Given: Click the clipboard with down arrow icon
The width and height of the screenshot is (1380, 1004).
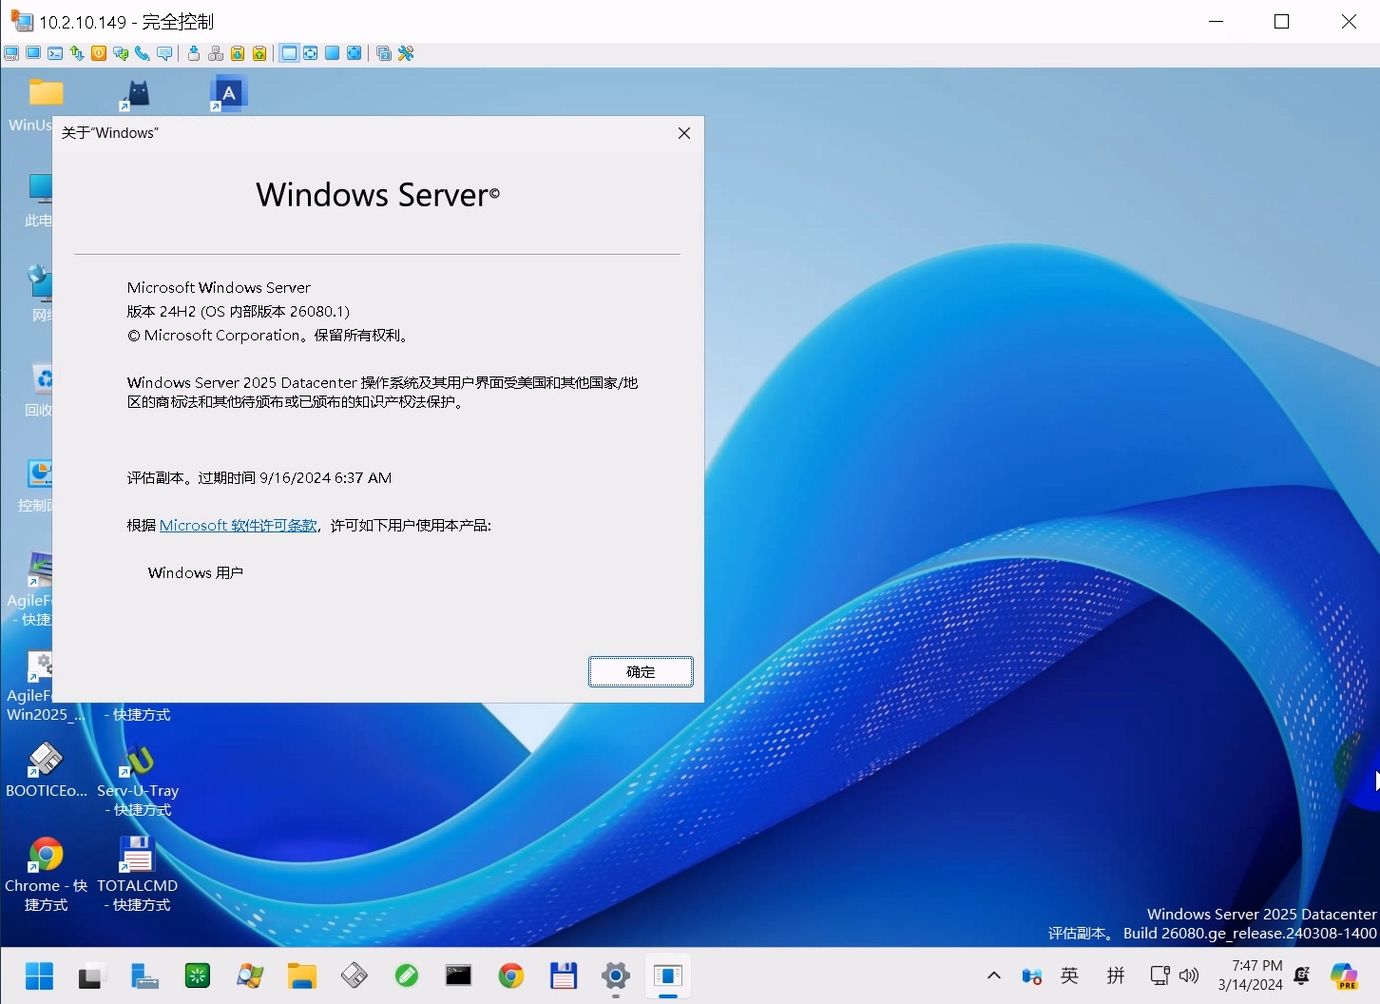Looking at the screenshot, I should [238, 53].
